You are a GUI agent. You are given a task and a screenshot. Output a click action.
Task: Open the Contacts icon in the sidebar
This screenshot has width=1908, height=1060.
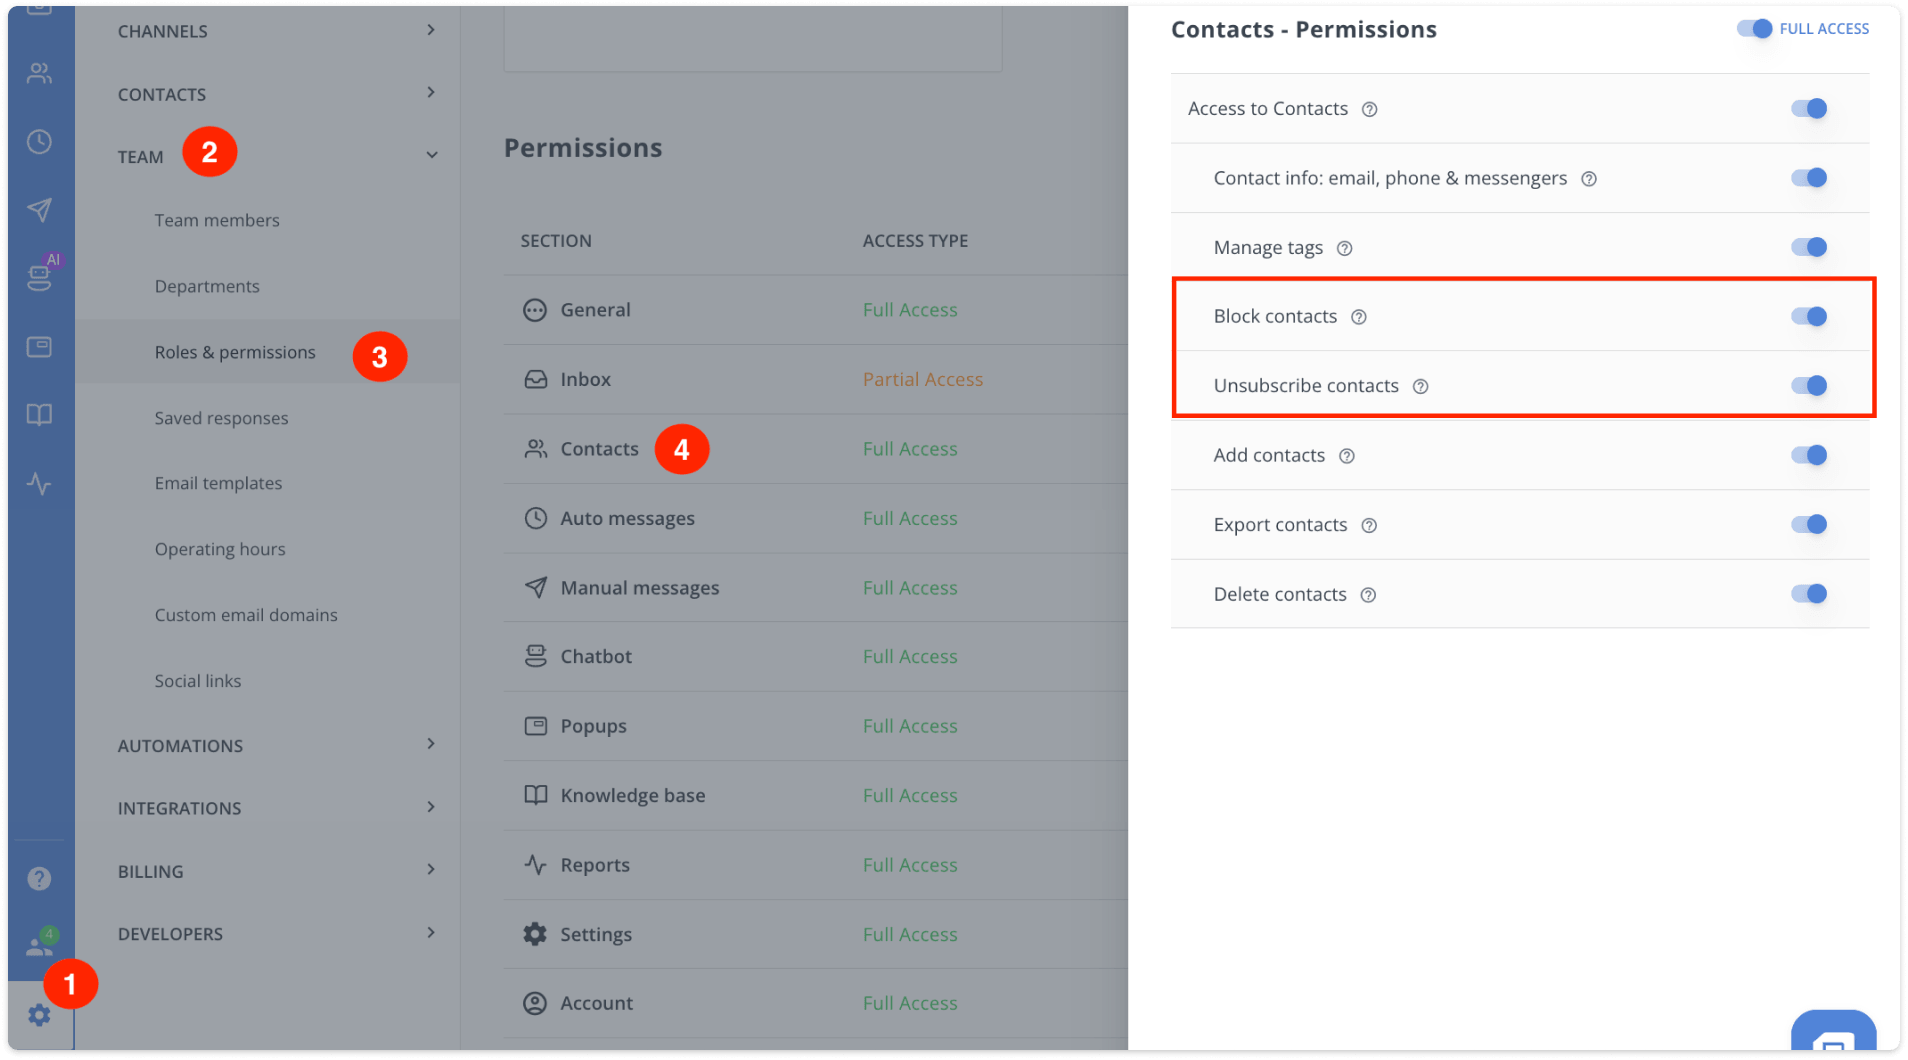[40, 72]
